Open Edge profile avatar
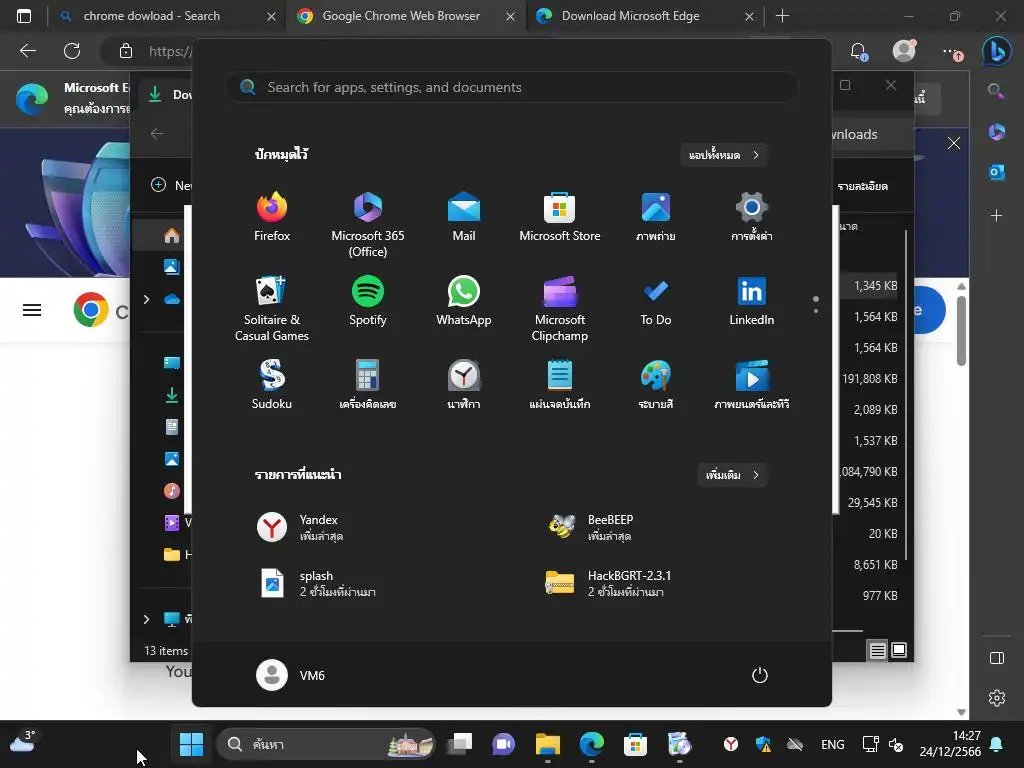Screen dimensions: 1024x768 click(904, 51)
